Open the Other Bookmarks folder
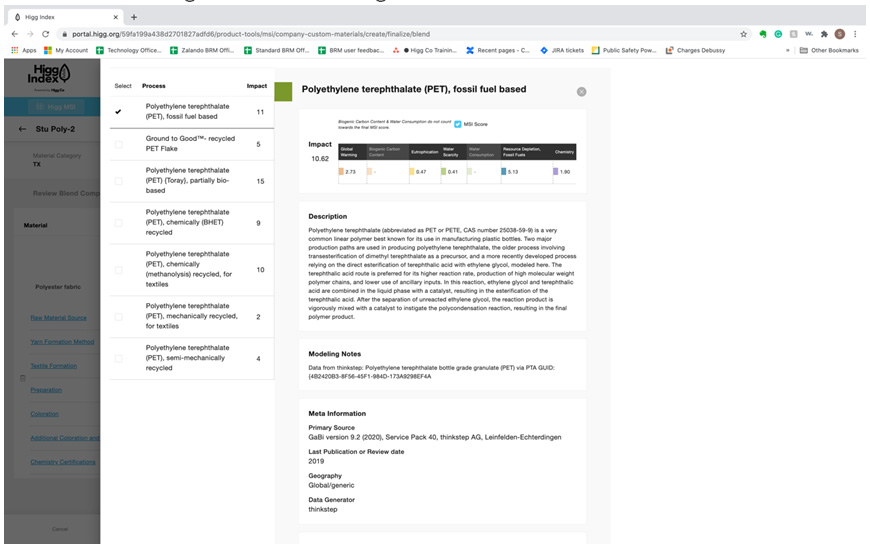The image size is (870, 550). point(829,50)
